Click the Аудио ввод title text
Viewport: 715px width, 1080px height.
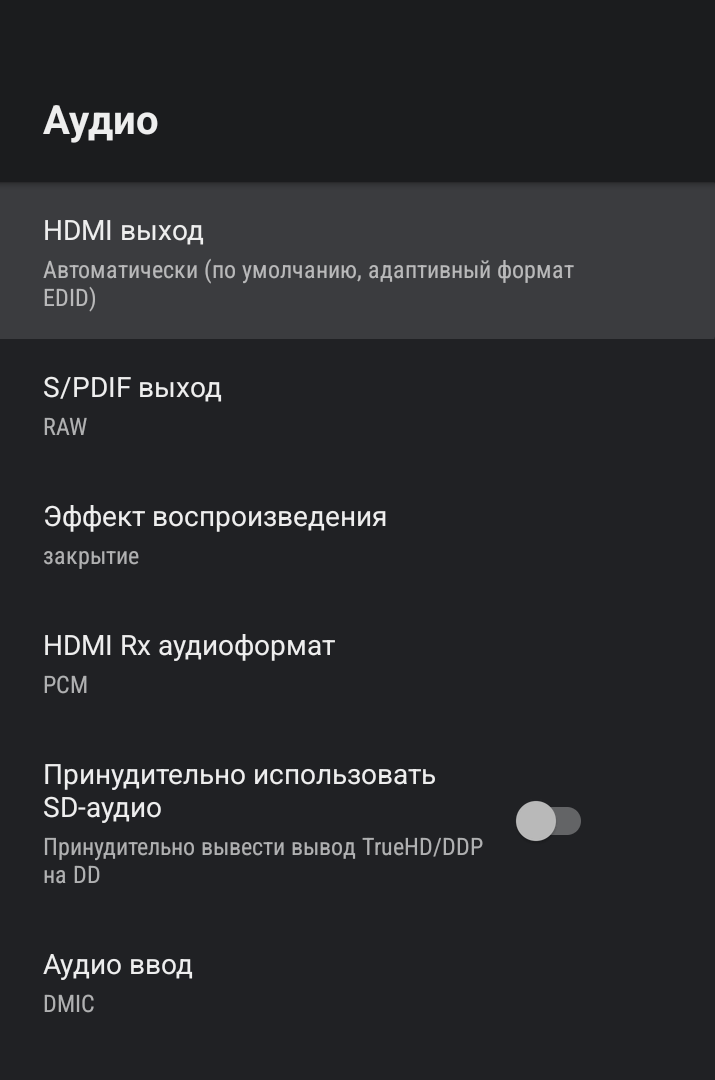click(x=118, y=965)
